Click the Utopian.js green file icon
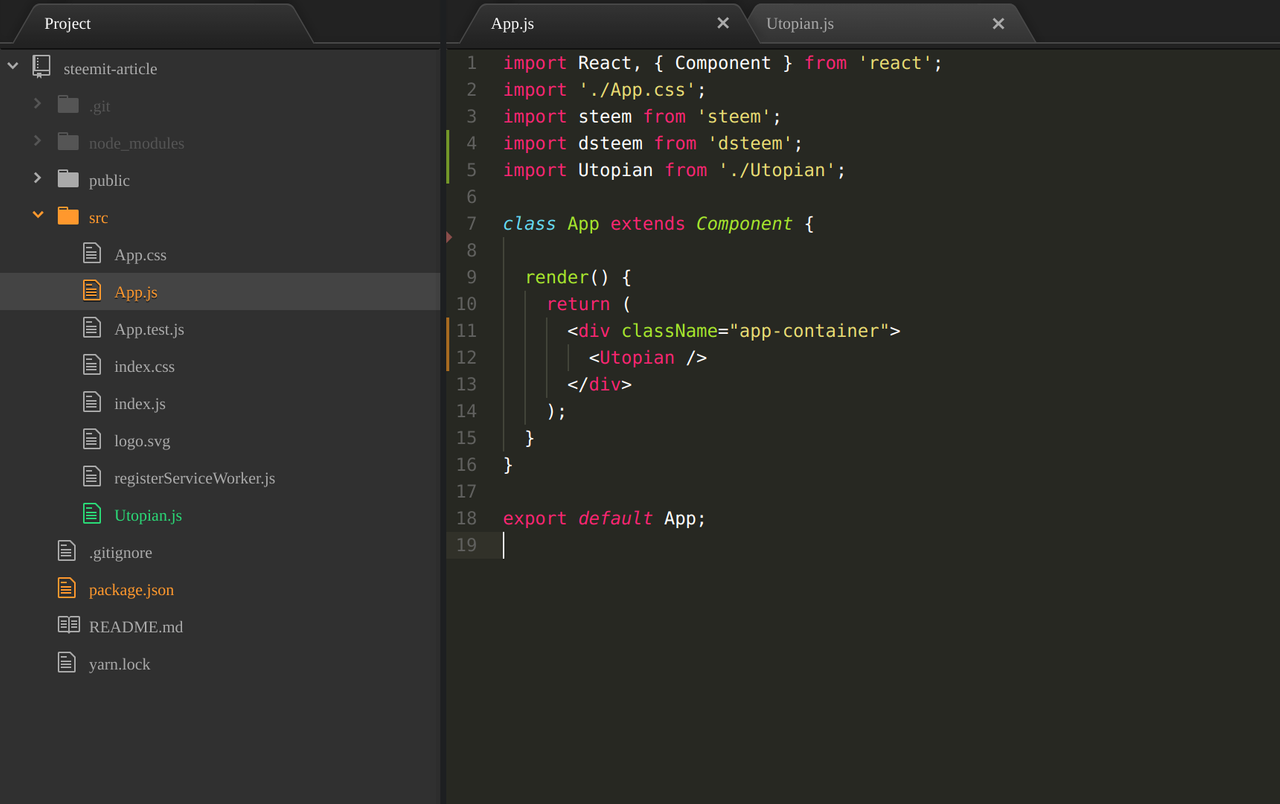1280x804 pixels. 92,514
